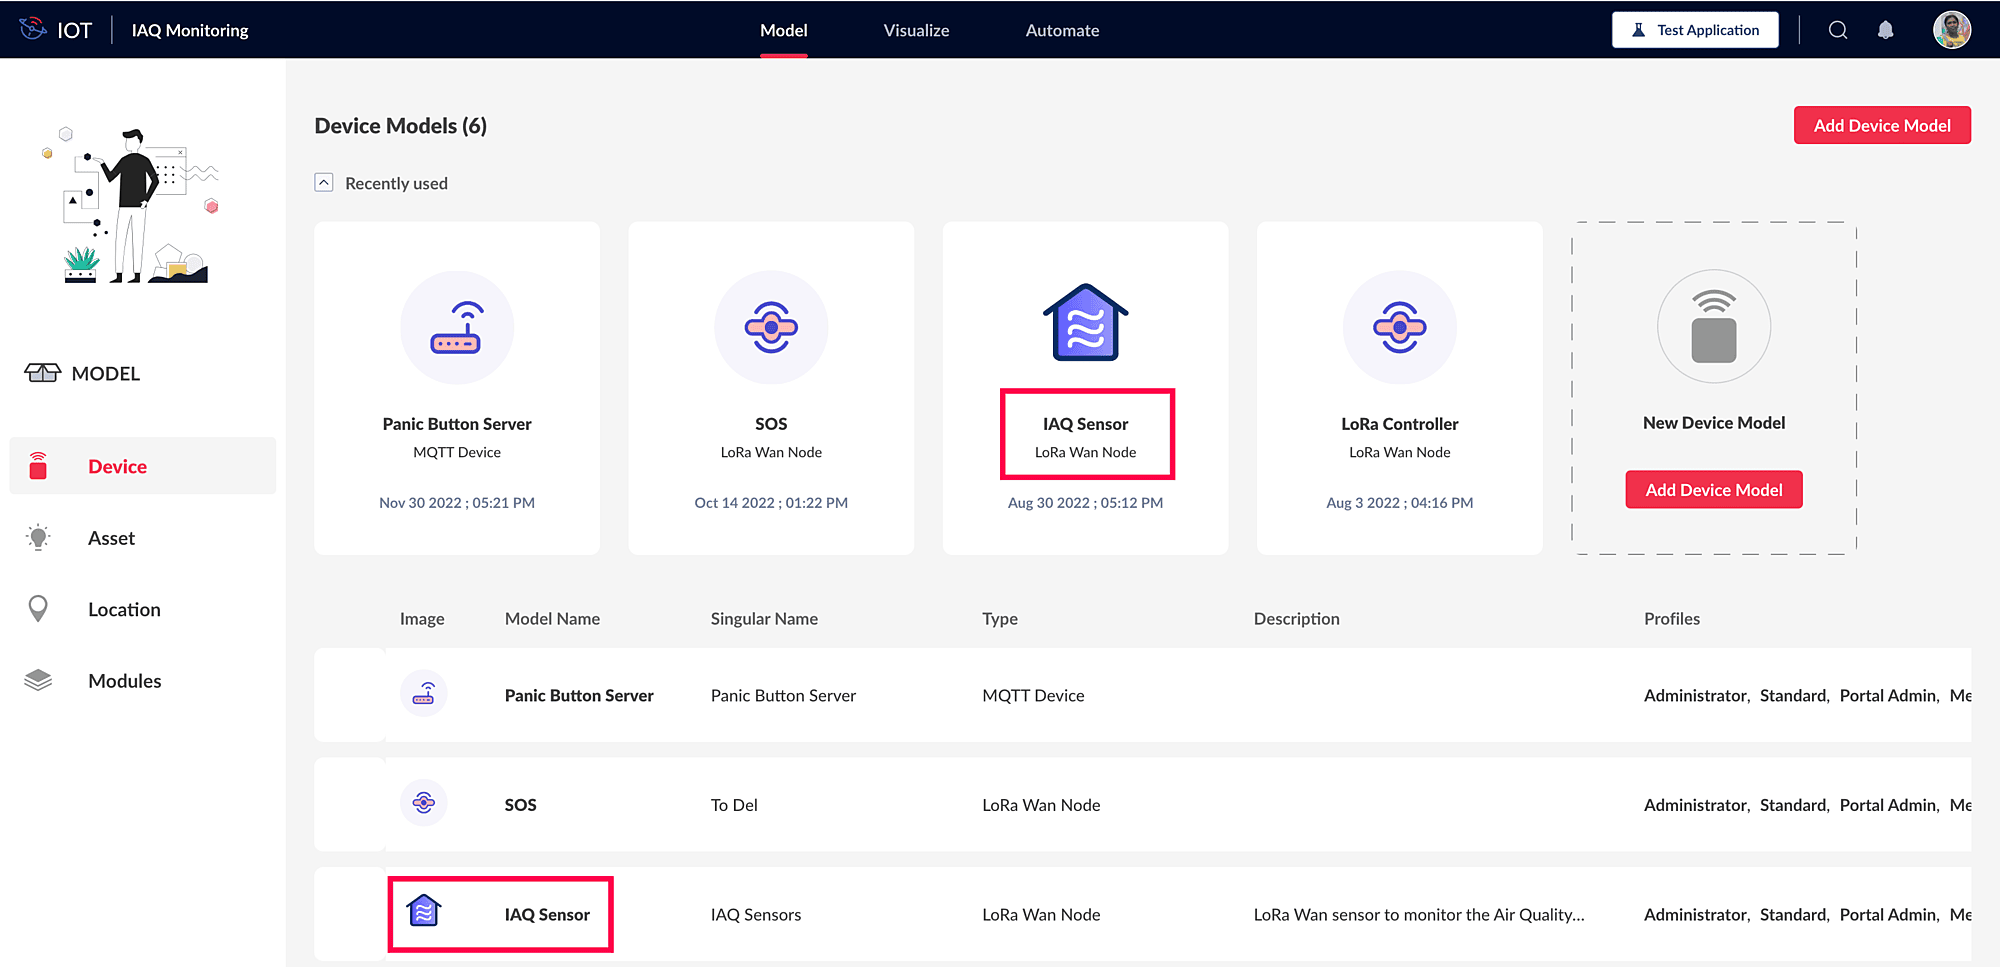Viewport: 2000px width, 967px height.
Task: Open the LoRa Controller card icon
Action: 1399,327
